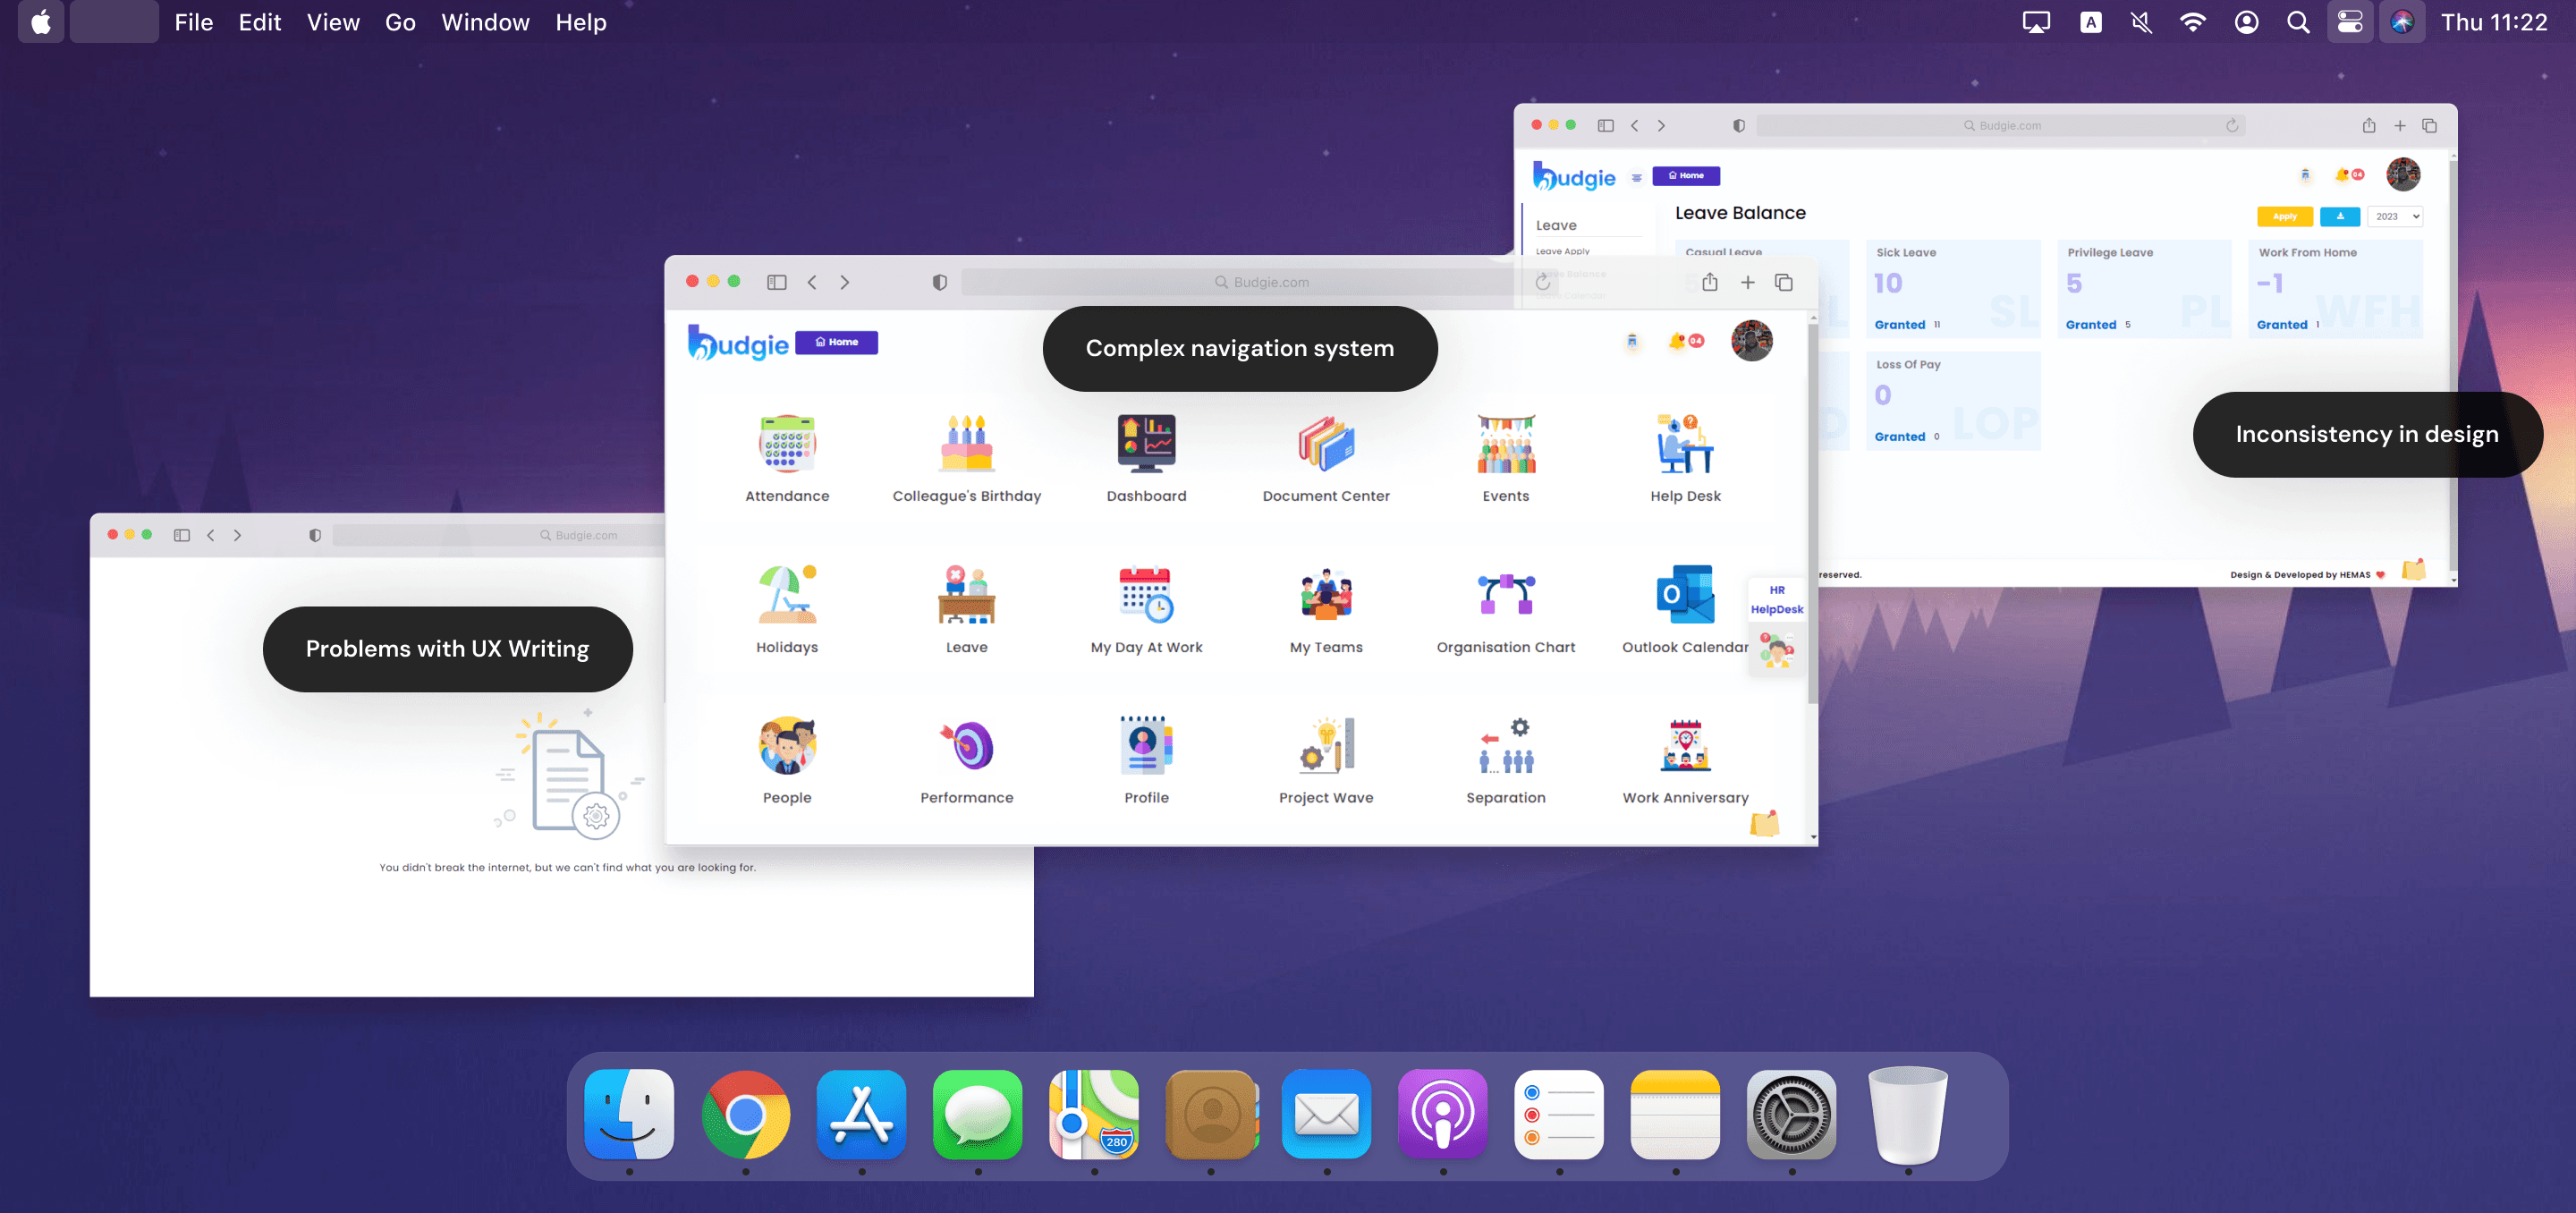The image size is (2576, 1213).
Task: Open the Project Wave icon
Action: coord(1326,745)
